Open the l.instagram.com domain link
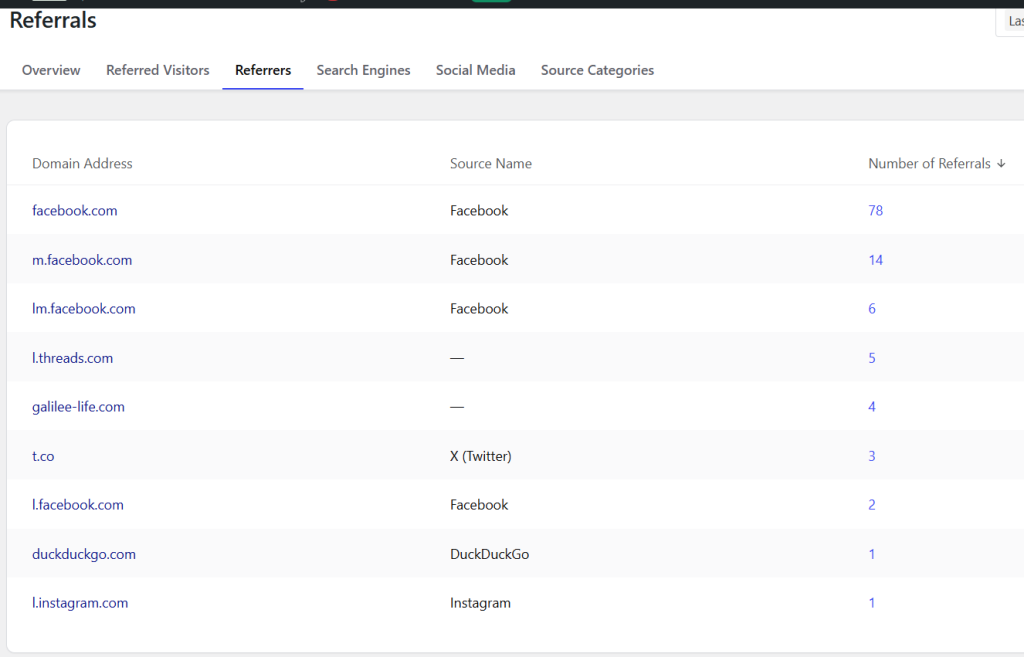 click(x=80, y=603)
